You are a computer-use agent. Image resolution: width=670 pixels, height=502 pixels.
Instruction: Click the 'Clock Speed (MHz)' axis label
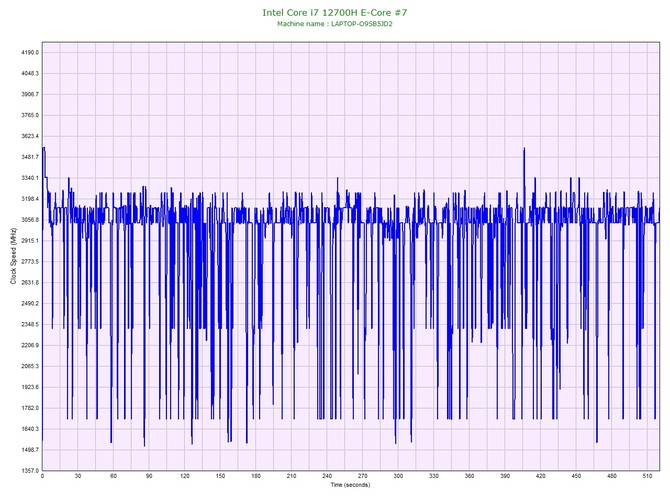[13, 256]
